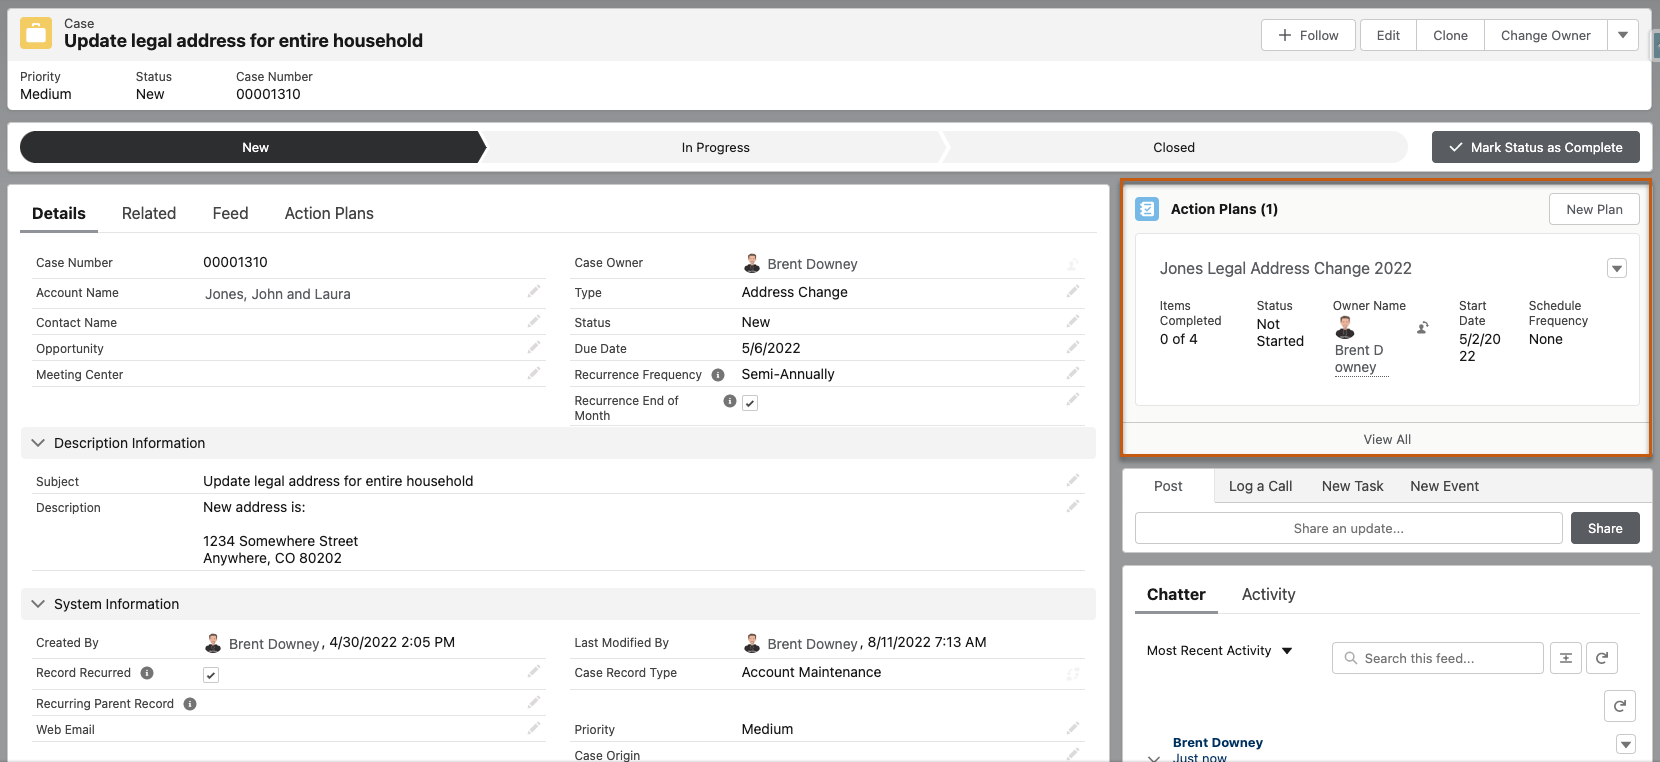Screen dimensions: 1660x762
Task: Click the edit pencil next to Due Date
Action: point(1072,347)
